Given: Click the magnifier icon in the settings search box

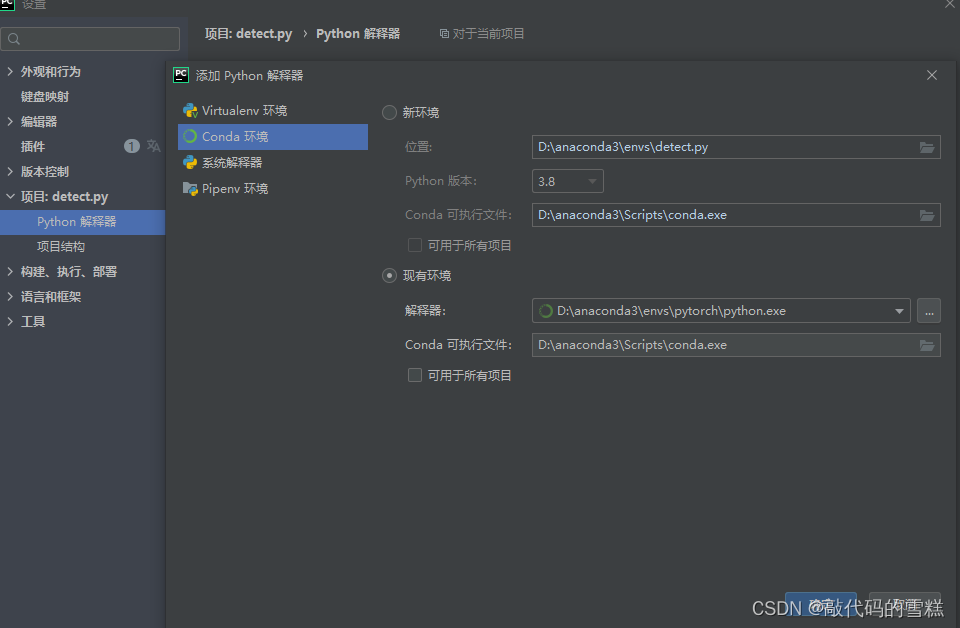Looking at the screenshot, I should coord(14,38).
